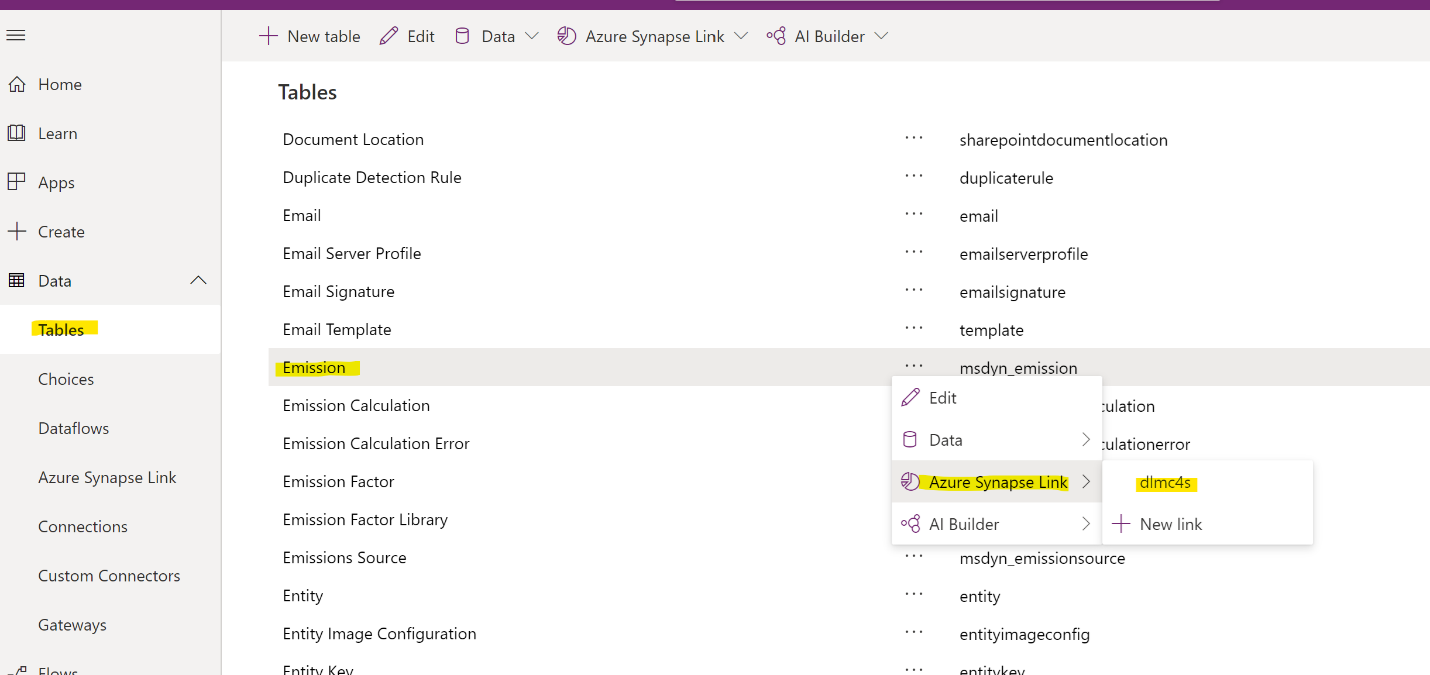Open the Emission Calculation Error table
The height and width of the screenshot is (675, 1430).
(376, 443)
